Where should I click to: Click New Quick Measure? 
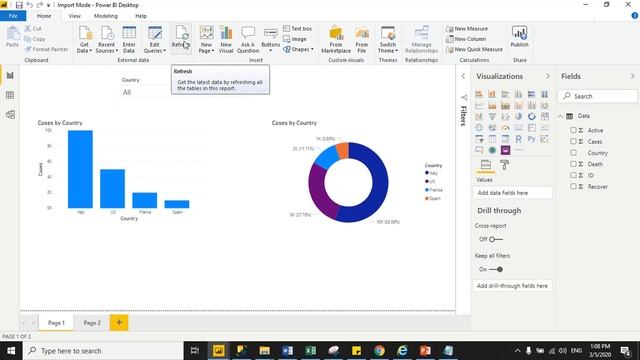pos(474,49)
